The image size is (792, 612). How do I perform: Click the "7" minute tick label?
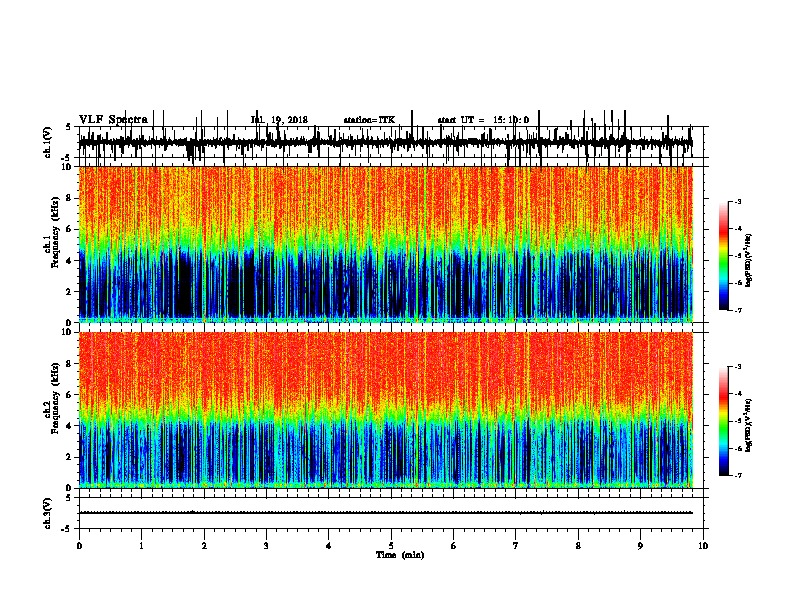tap(516, 546)
